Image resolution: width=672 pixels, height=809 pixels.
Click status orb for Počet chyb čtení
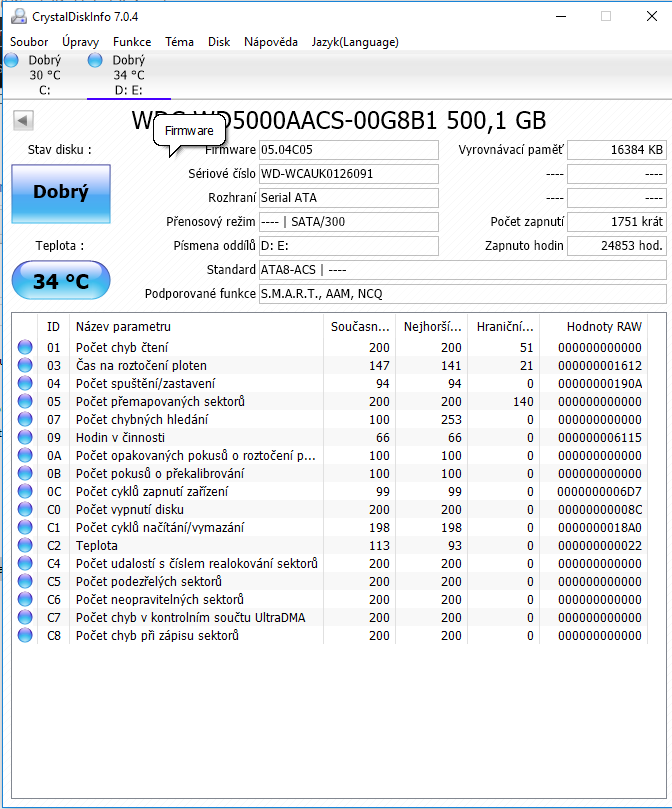point(25,348)
